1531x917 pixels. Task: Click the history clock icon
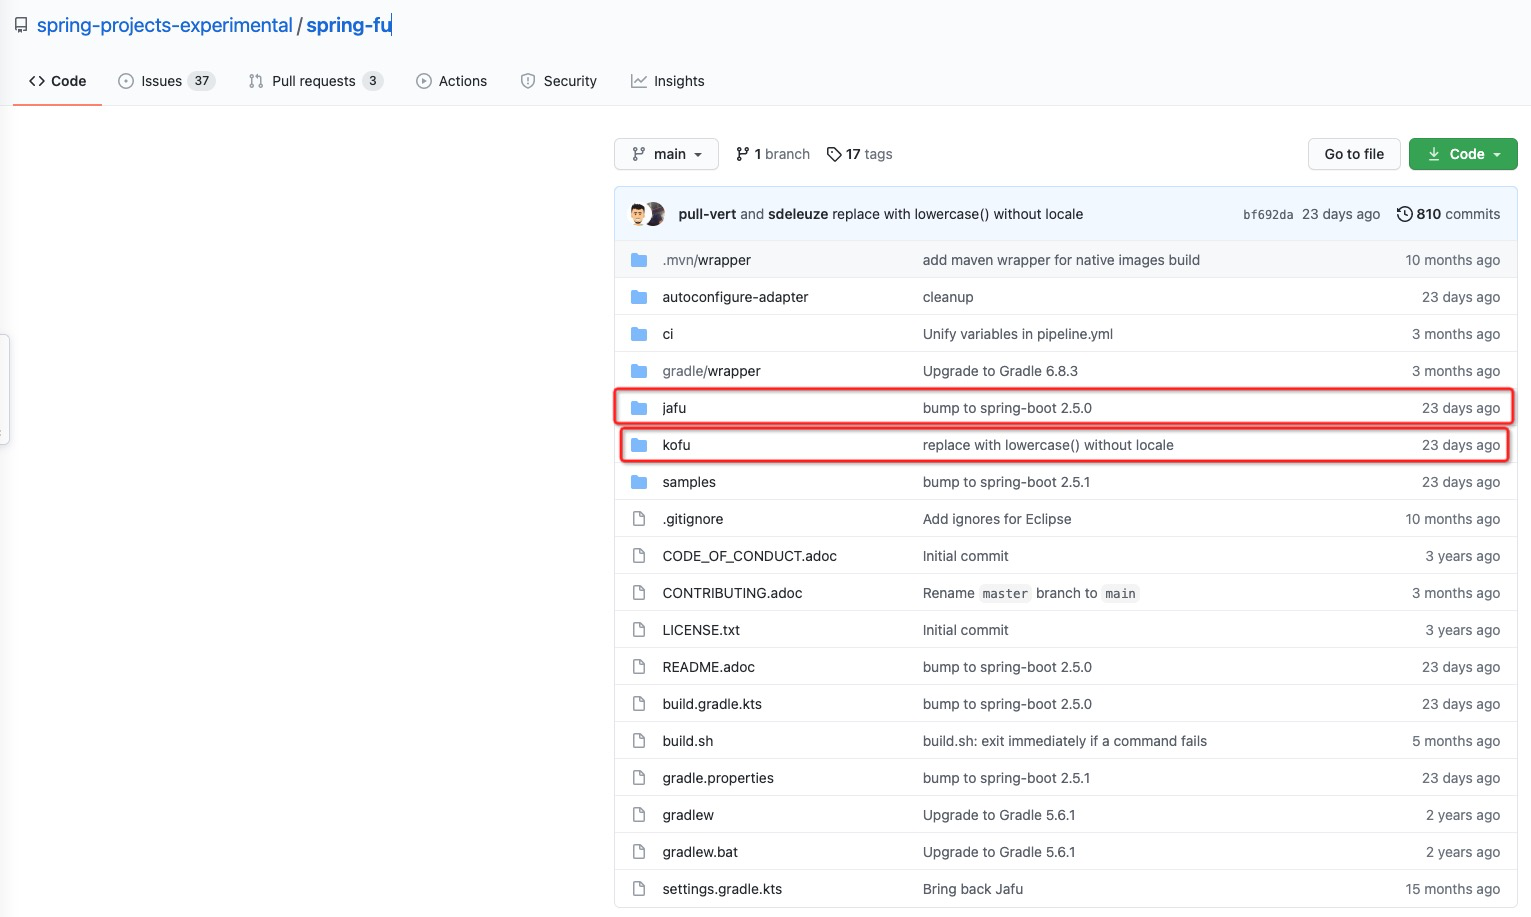coord(1404,214)
